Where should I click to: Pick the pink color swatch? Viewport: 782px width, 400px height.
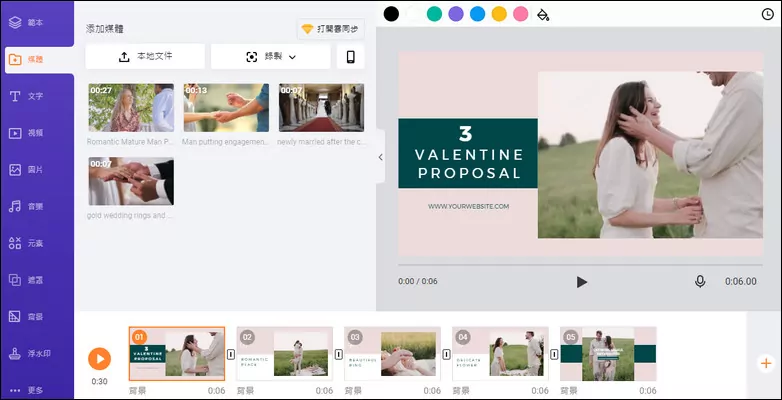click(x=521, y=14)
